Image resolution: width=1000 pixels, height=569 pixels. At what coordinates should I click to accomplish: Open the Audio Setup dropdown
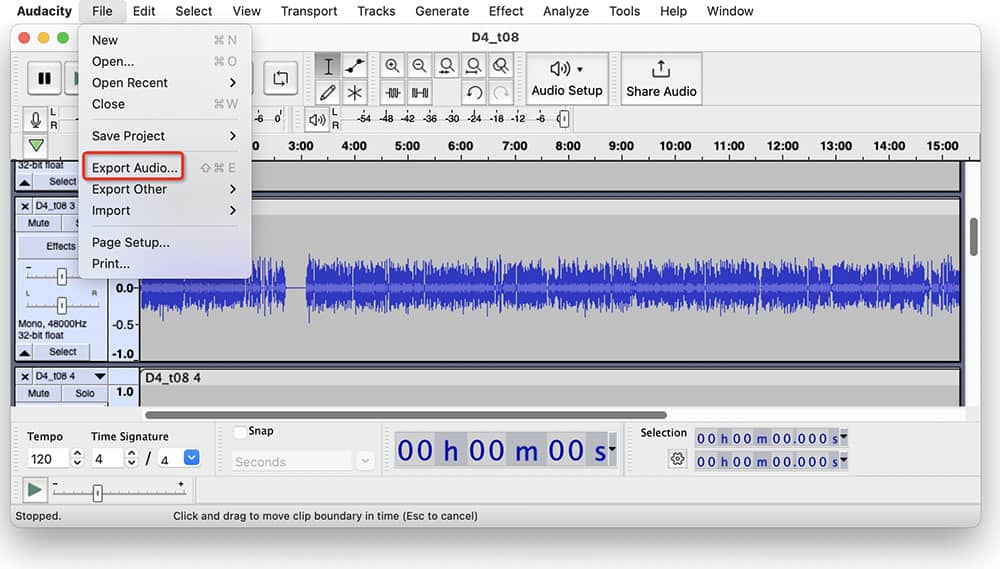pyautogui.click(x=567, y=79)
